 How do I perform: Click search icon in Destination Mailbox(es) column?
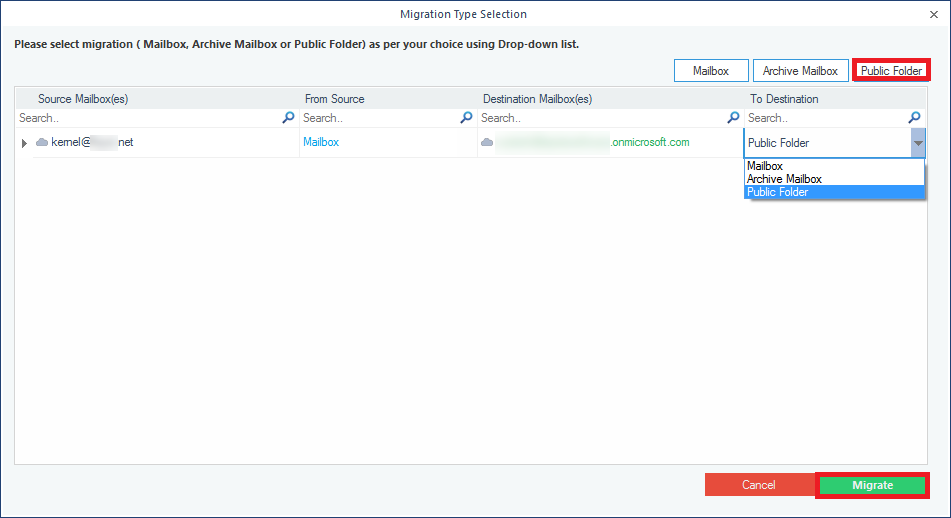[x=733, y=118]
